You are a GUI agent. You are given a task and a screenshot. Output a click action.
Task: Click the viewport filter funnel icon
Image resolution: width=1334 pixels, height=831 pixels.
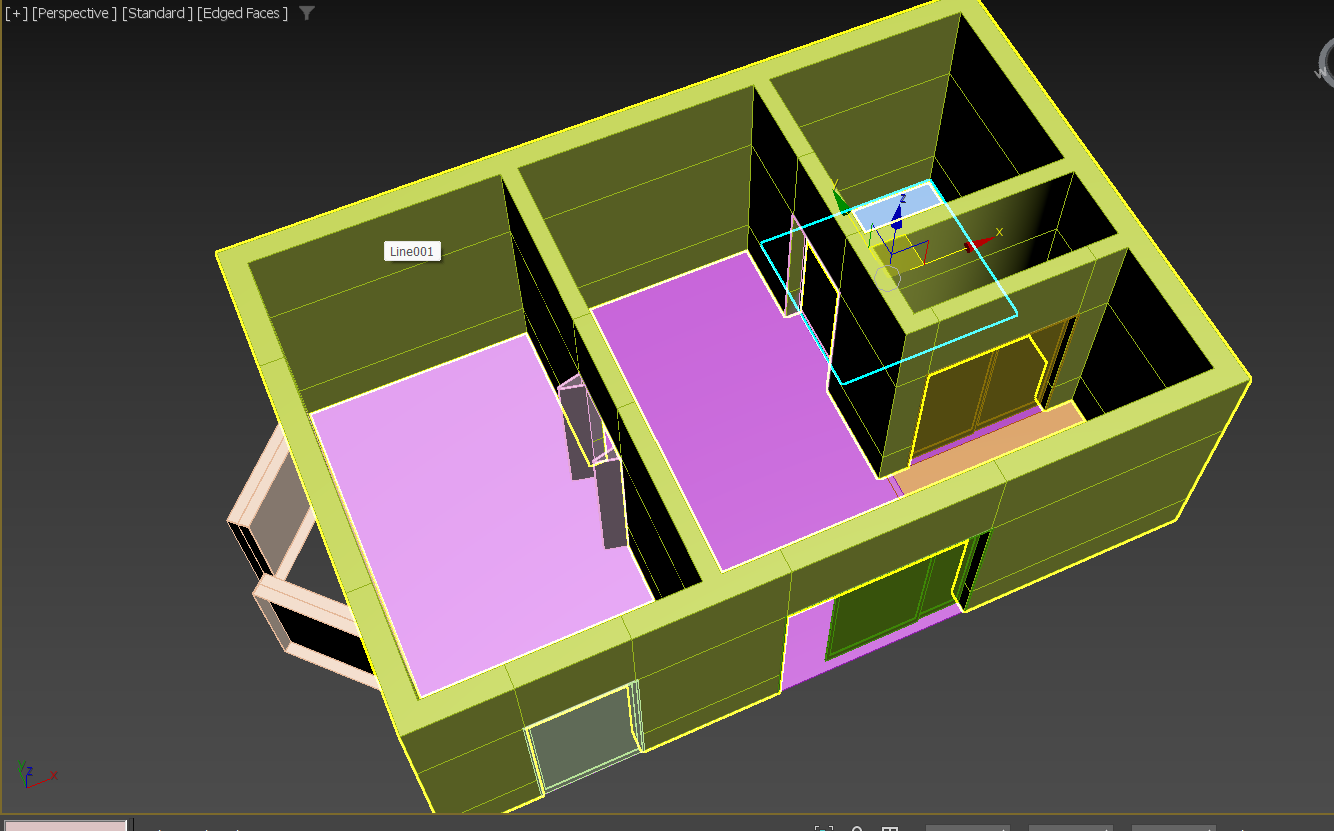307,13
